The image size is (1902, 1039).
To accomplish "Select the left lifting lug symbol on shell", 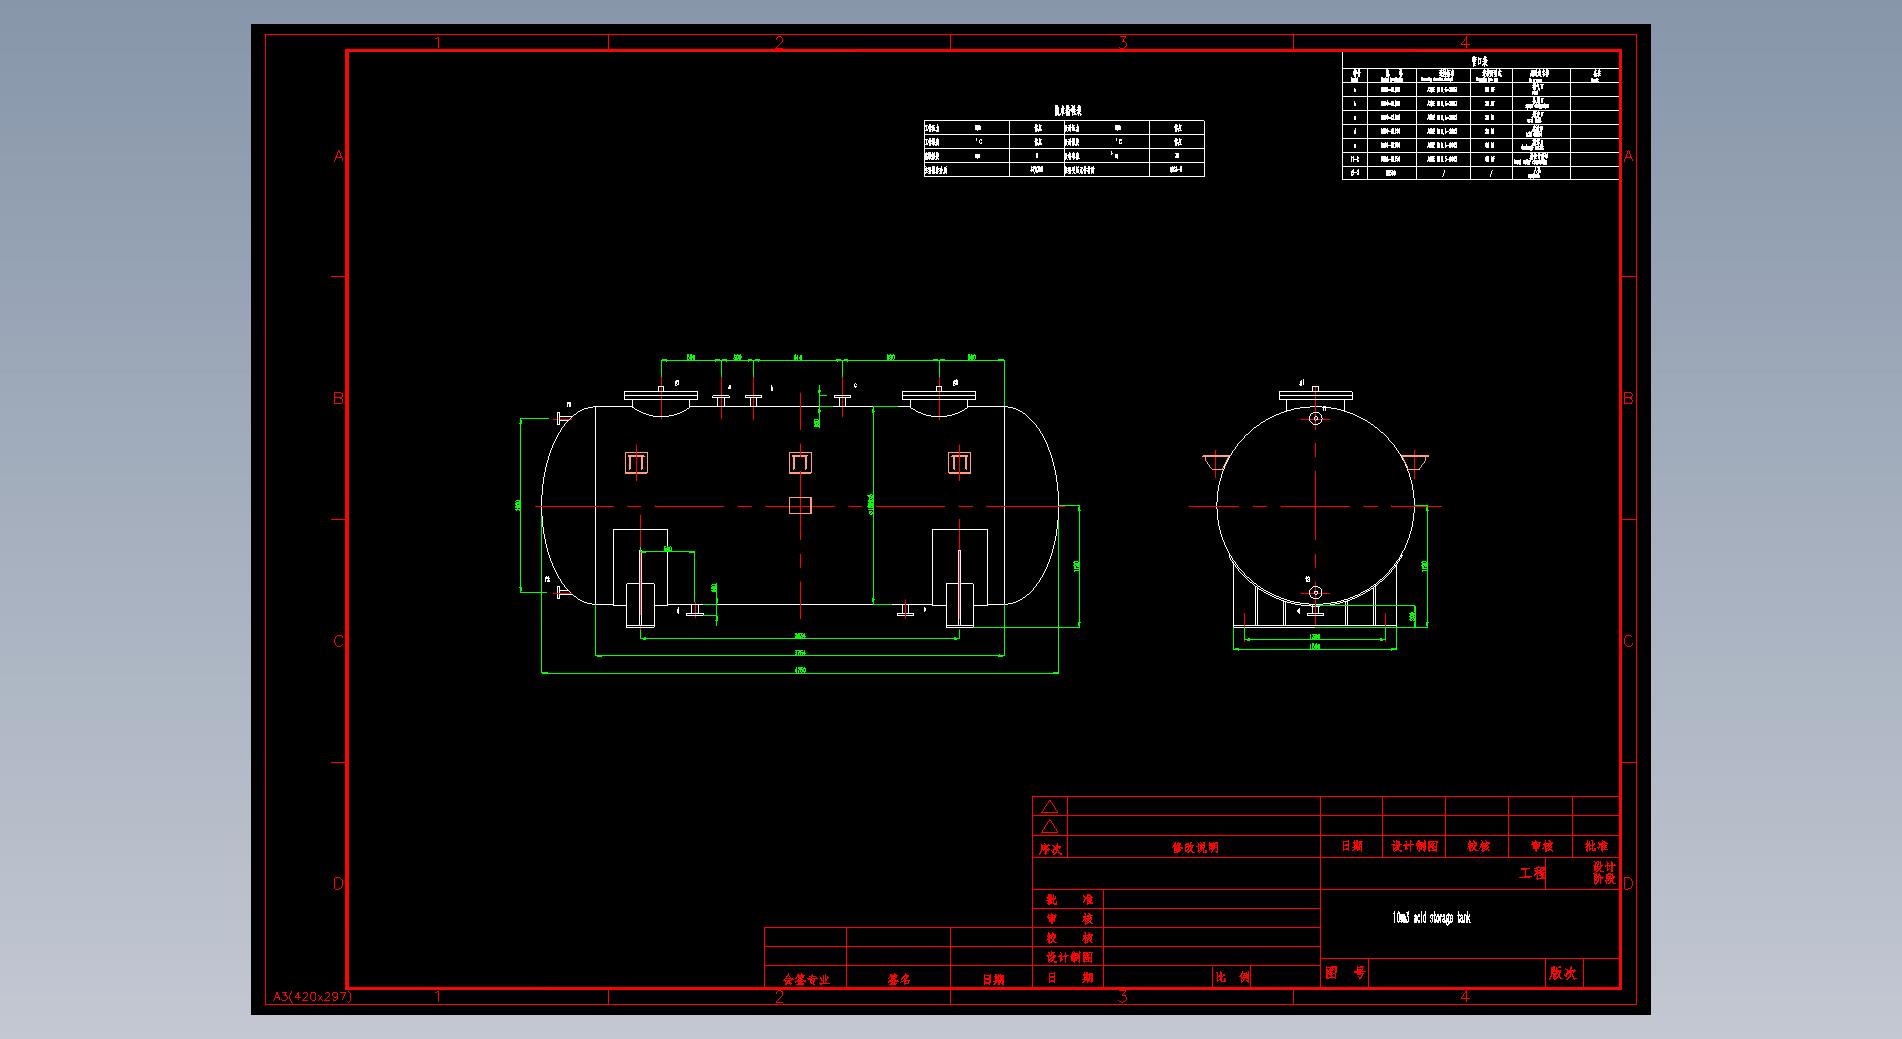I will tap(637, 462).
